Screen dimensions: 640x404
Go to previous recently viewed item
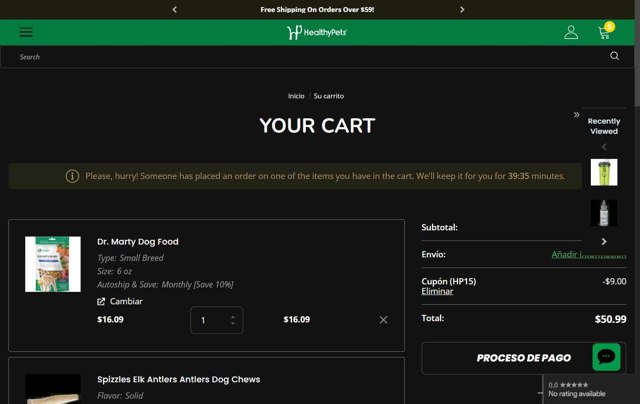(604, 147)
